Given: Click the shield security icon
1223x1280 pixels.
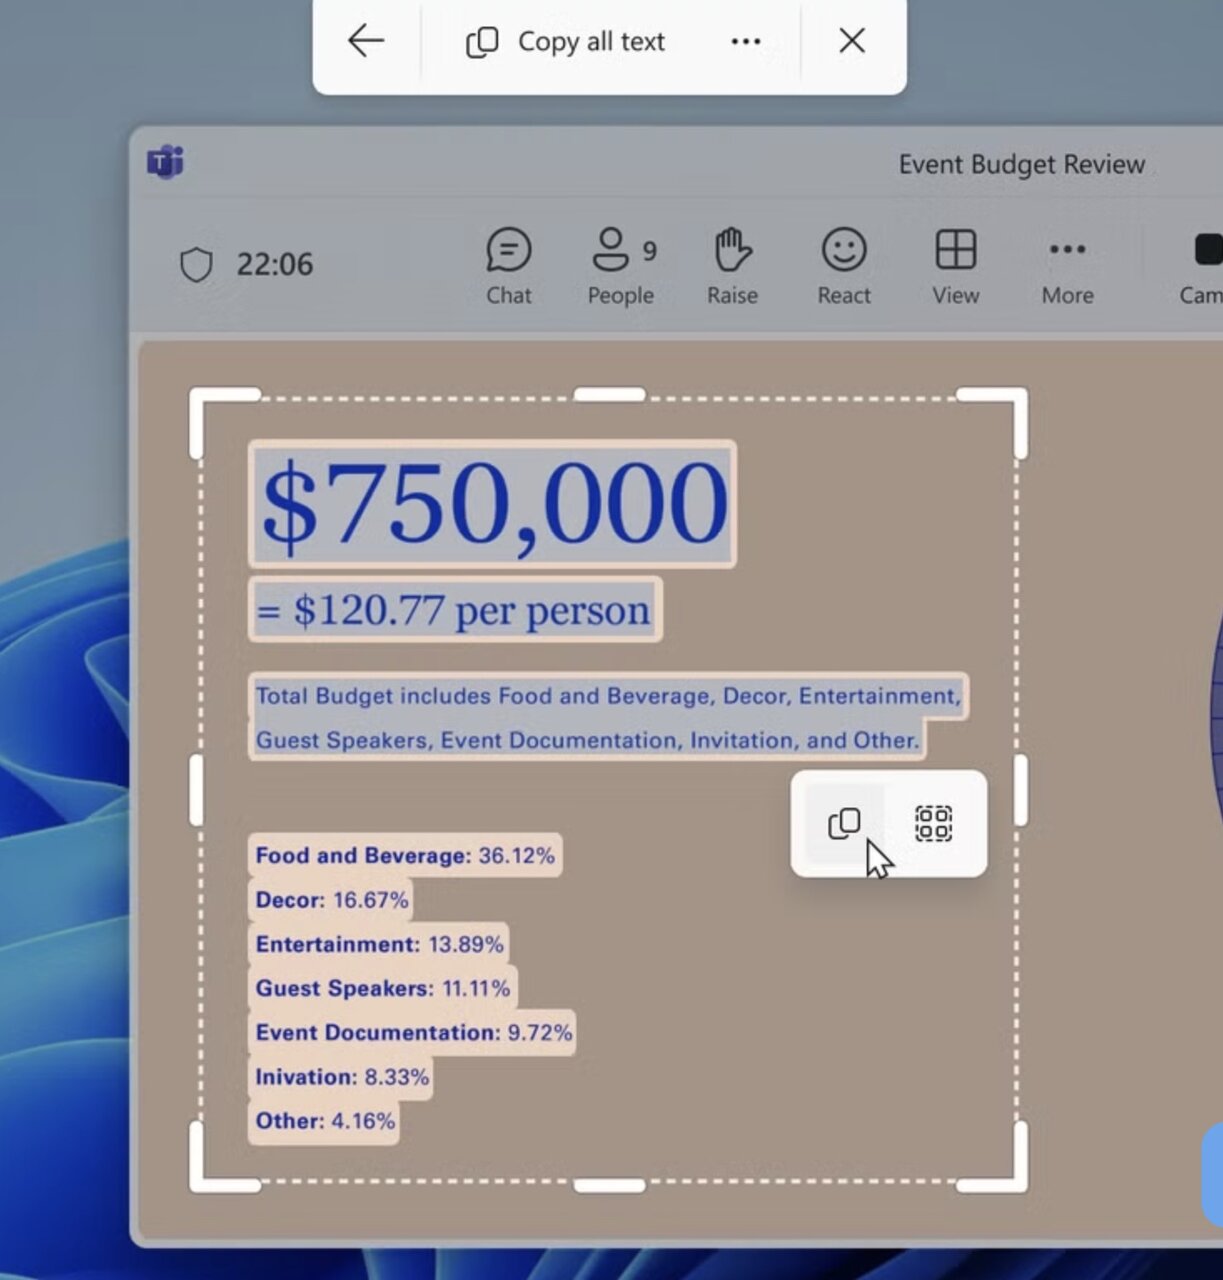Looking at the screenshot, I should 196,265.
